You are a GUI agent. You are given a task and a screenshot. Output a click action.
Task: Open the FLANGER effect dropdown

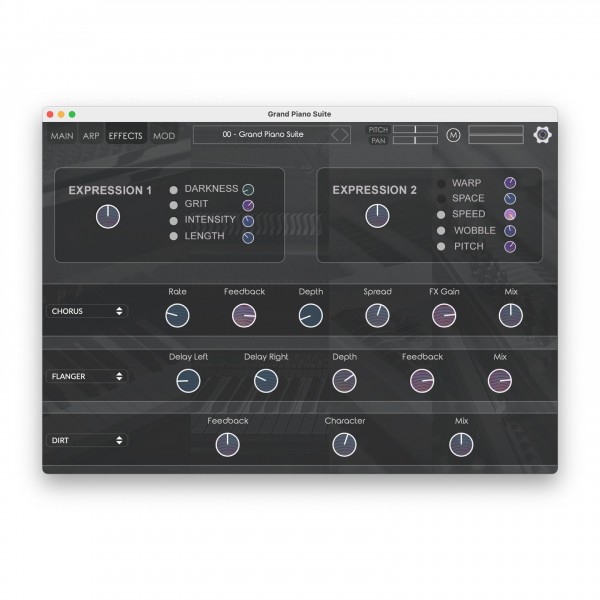point(87,376)
